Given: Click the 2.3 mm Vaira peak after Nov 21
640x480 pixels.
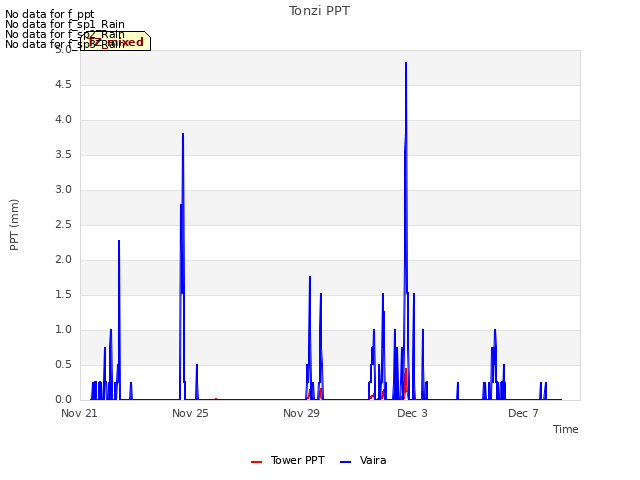Looking at the screenshot, I should click(119, 241).
